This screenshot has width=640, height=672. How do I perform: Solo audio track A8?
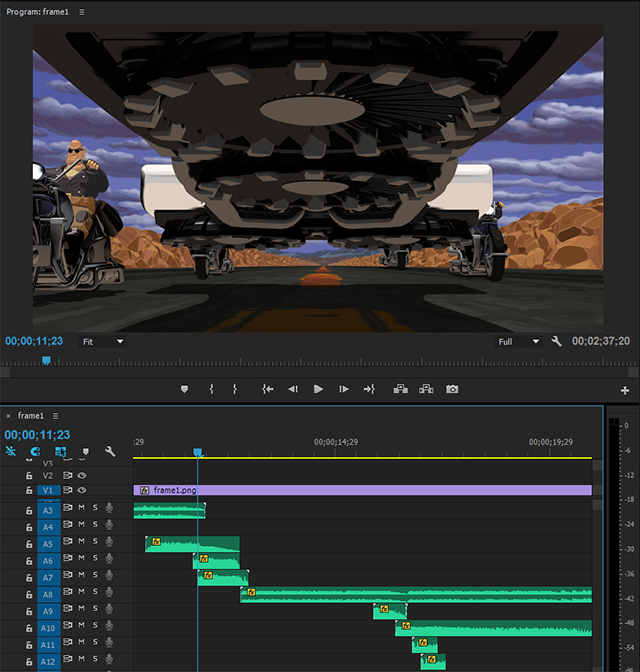point(95,591)
